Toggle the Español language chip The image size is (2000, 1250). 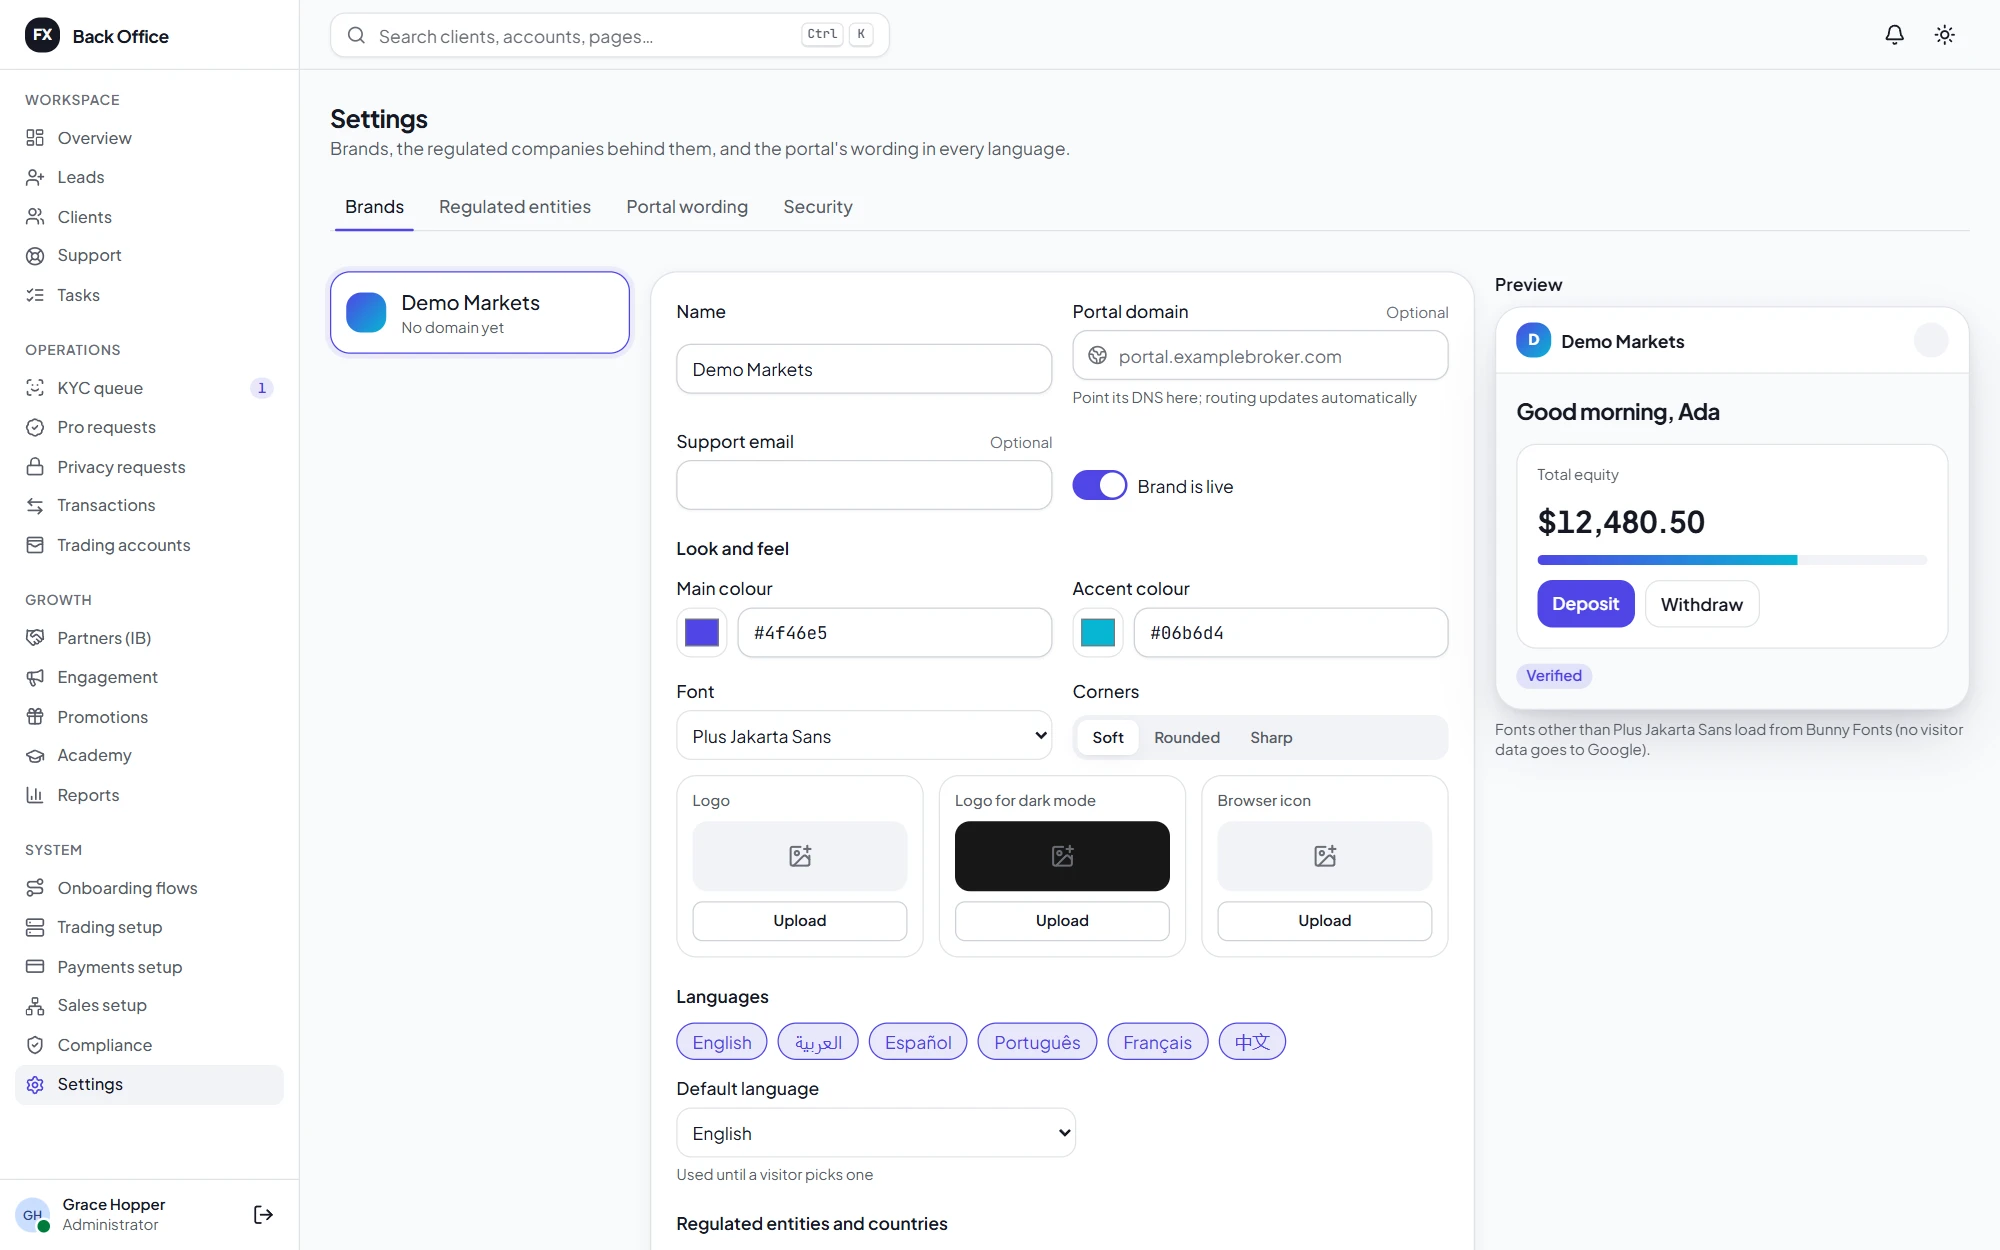click(918, 1042)
